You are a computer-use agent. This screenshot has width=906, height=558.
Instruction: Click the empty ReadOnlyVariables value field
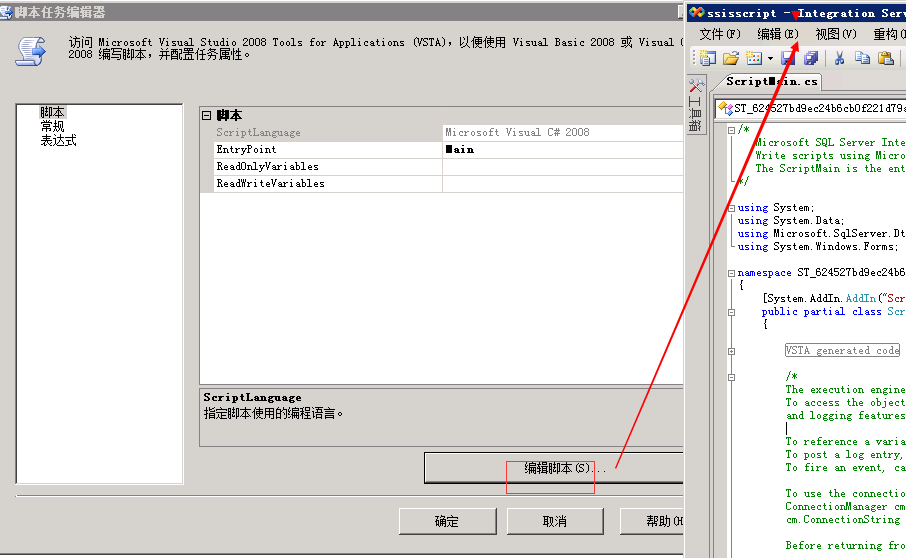tap(563, 166)
